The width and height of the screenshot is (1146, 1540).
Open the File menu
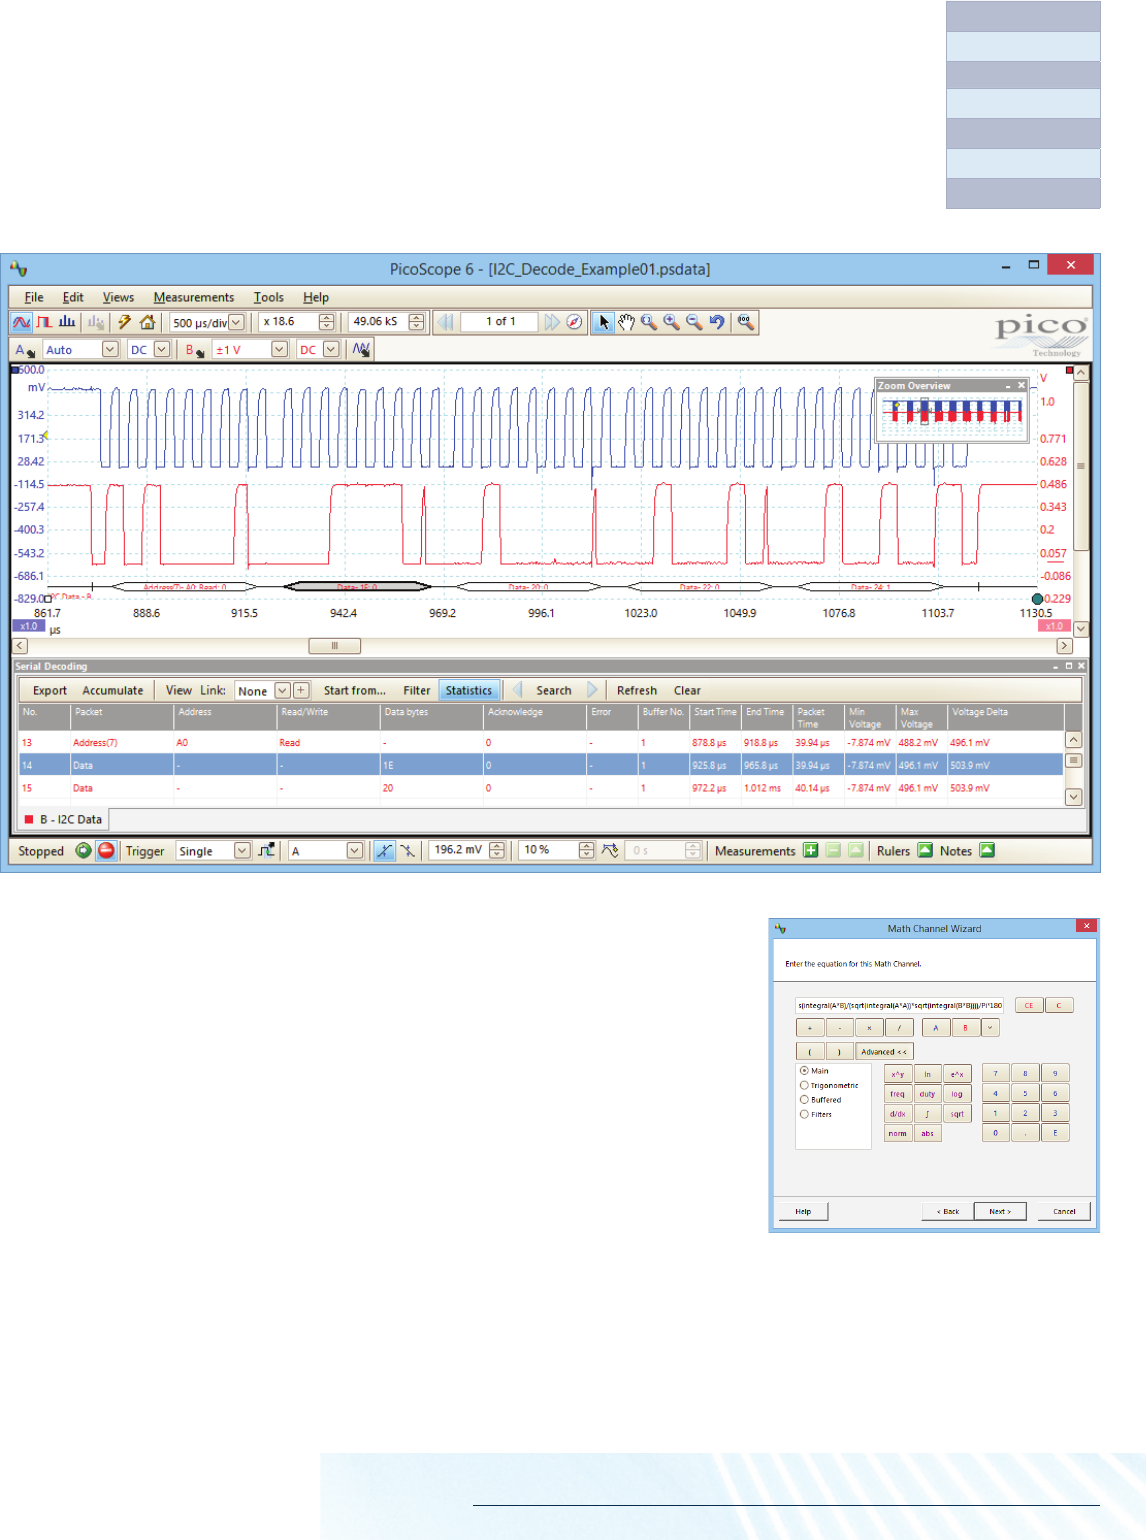(x=34, y=297)
